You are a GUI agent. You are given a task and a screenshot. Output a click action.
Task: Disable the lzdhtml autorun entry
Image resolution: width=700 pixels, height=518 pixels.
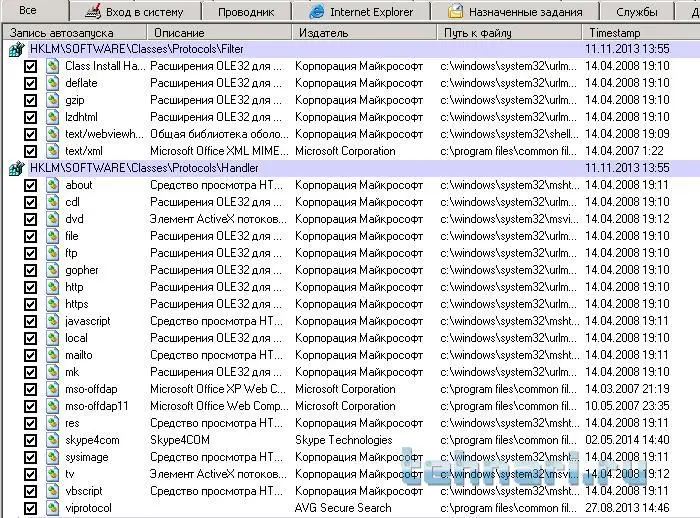click(x=30, y=117)
